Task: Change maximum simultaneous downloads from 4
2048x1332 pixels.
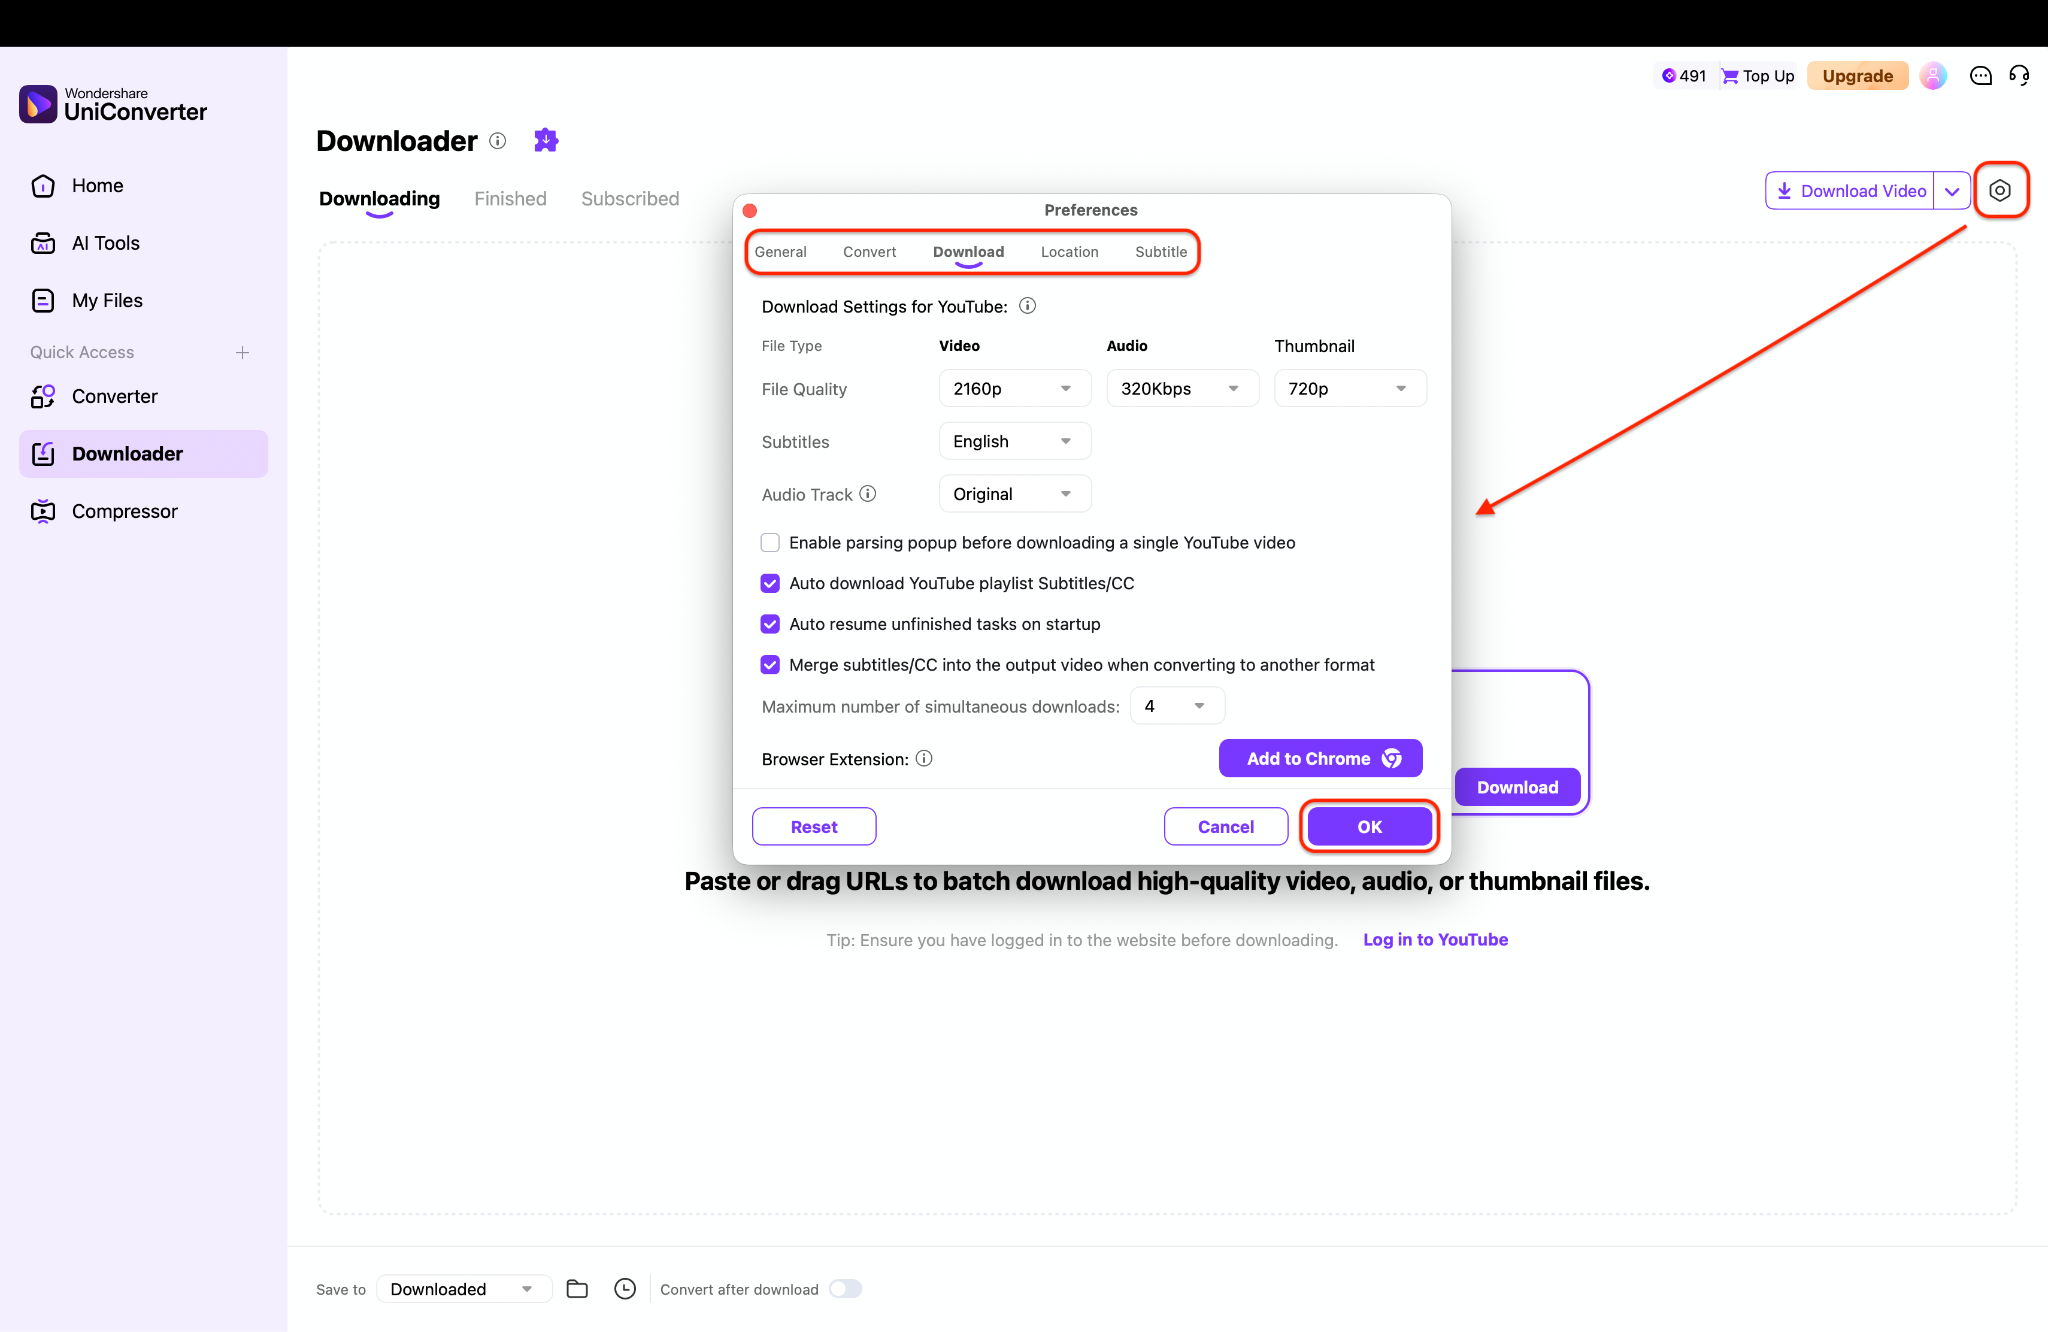Action: pyautogui.click(x=1177, y=705)
